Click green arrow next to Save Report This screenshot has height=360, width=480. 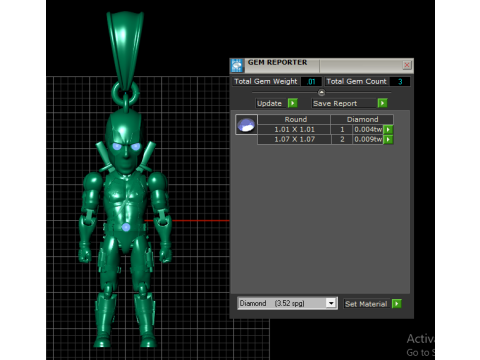coord(382,103)
